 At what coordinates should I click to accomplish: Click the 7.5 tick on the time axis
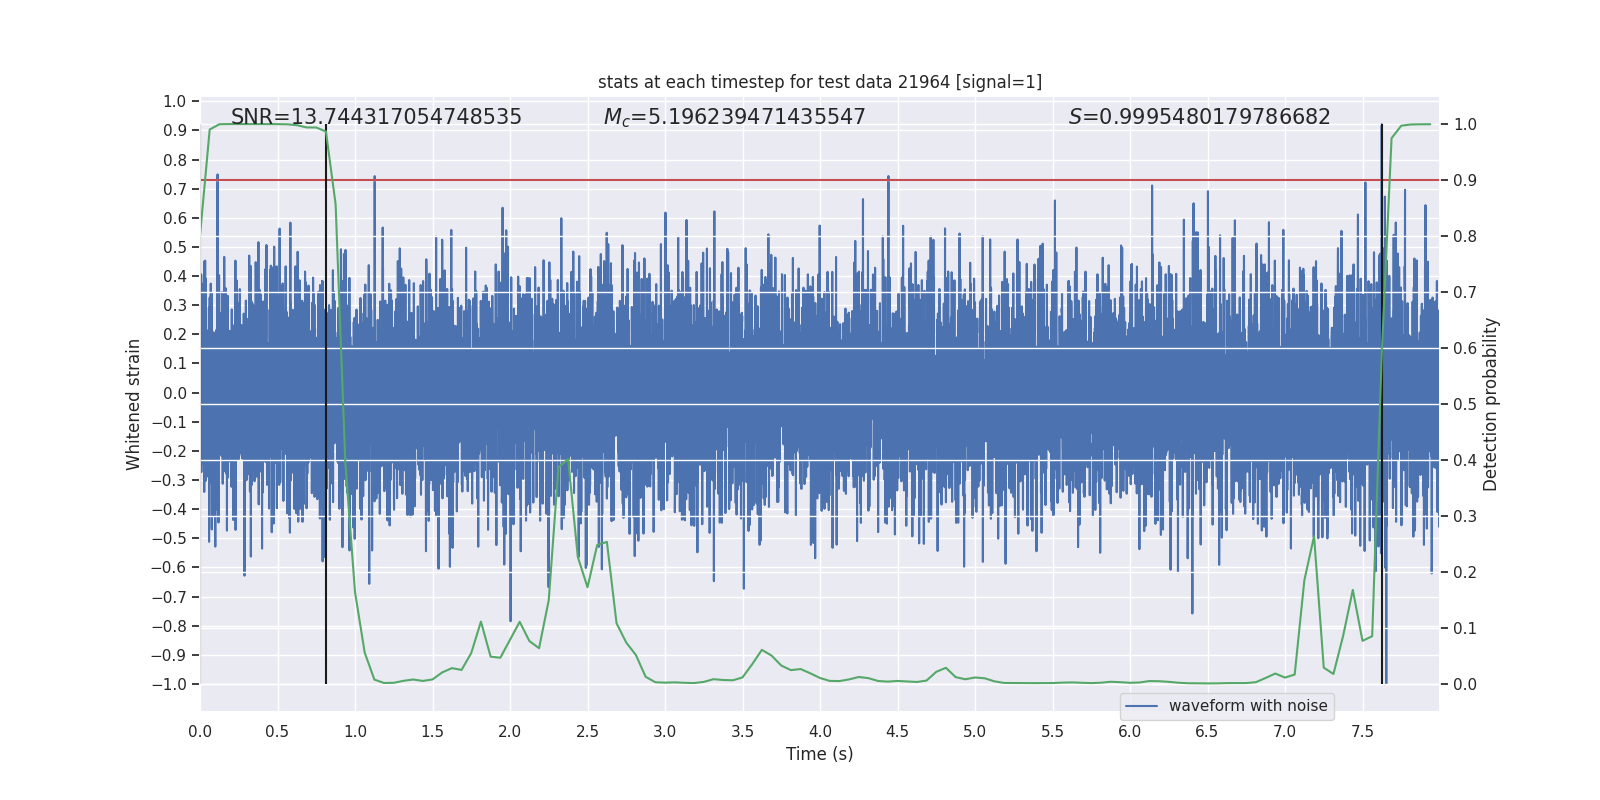coord(1362,731)
